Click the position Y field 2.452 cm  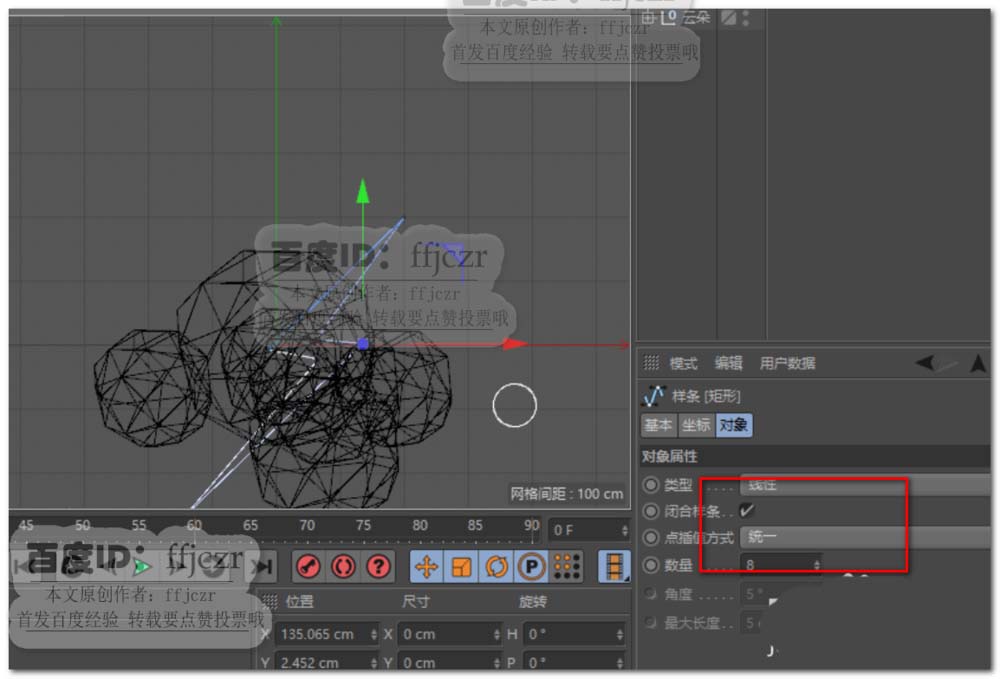pos(328,662)
